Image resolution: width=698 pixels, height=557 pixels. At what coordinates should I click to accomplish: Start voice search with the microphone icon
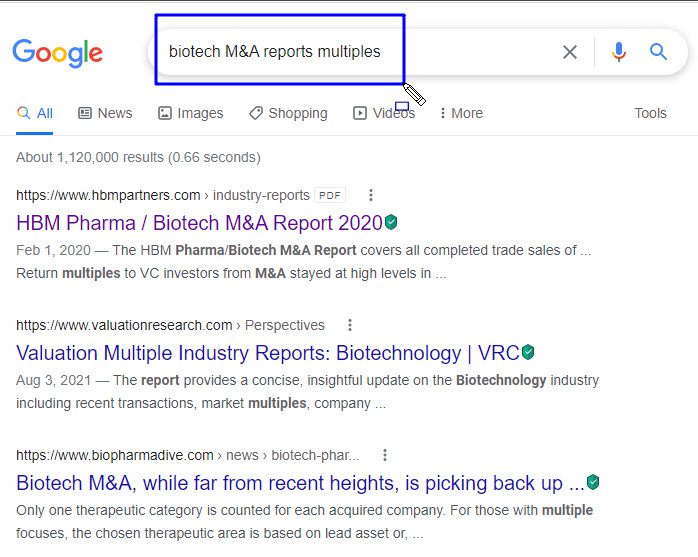coord(618,52)
